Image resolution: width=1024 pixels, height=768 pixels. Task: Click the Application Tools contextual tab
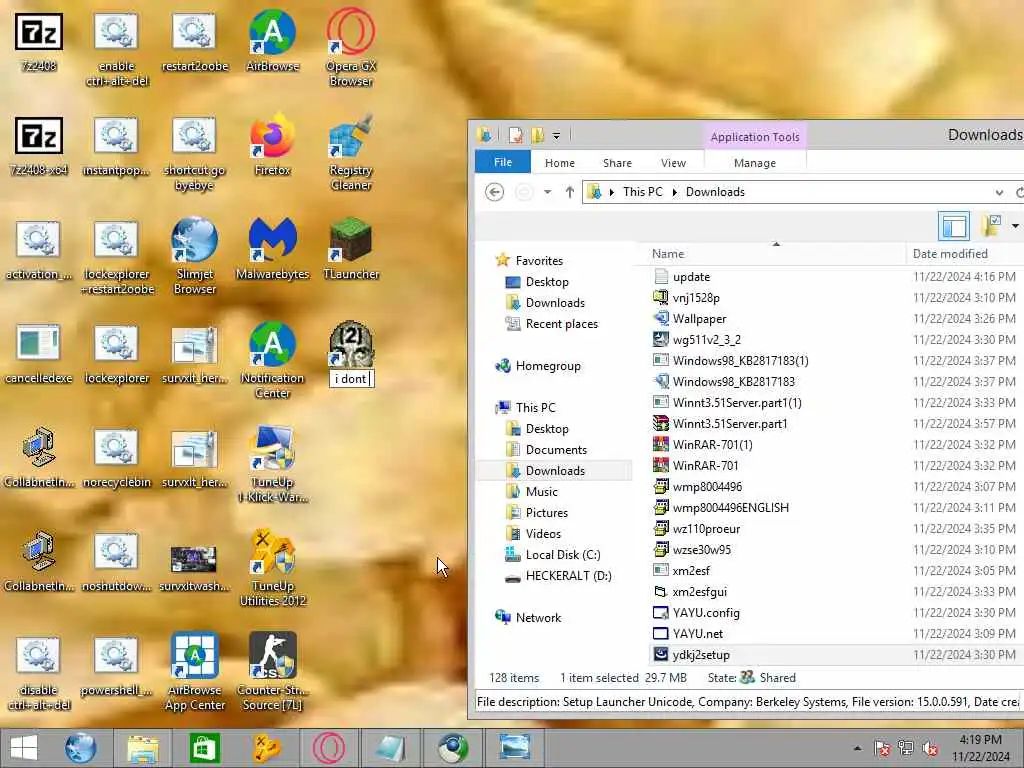pyautogui.click(x=755, y=136)
